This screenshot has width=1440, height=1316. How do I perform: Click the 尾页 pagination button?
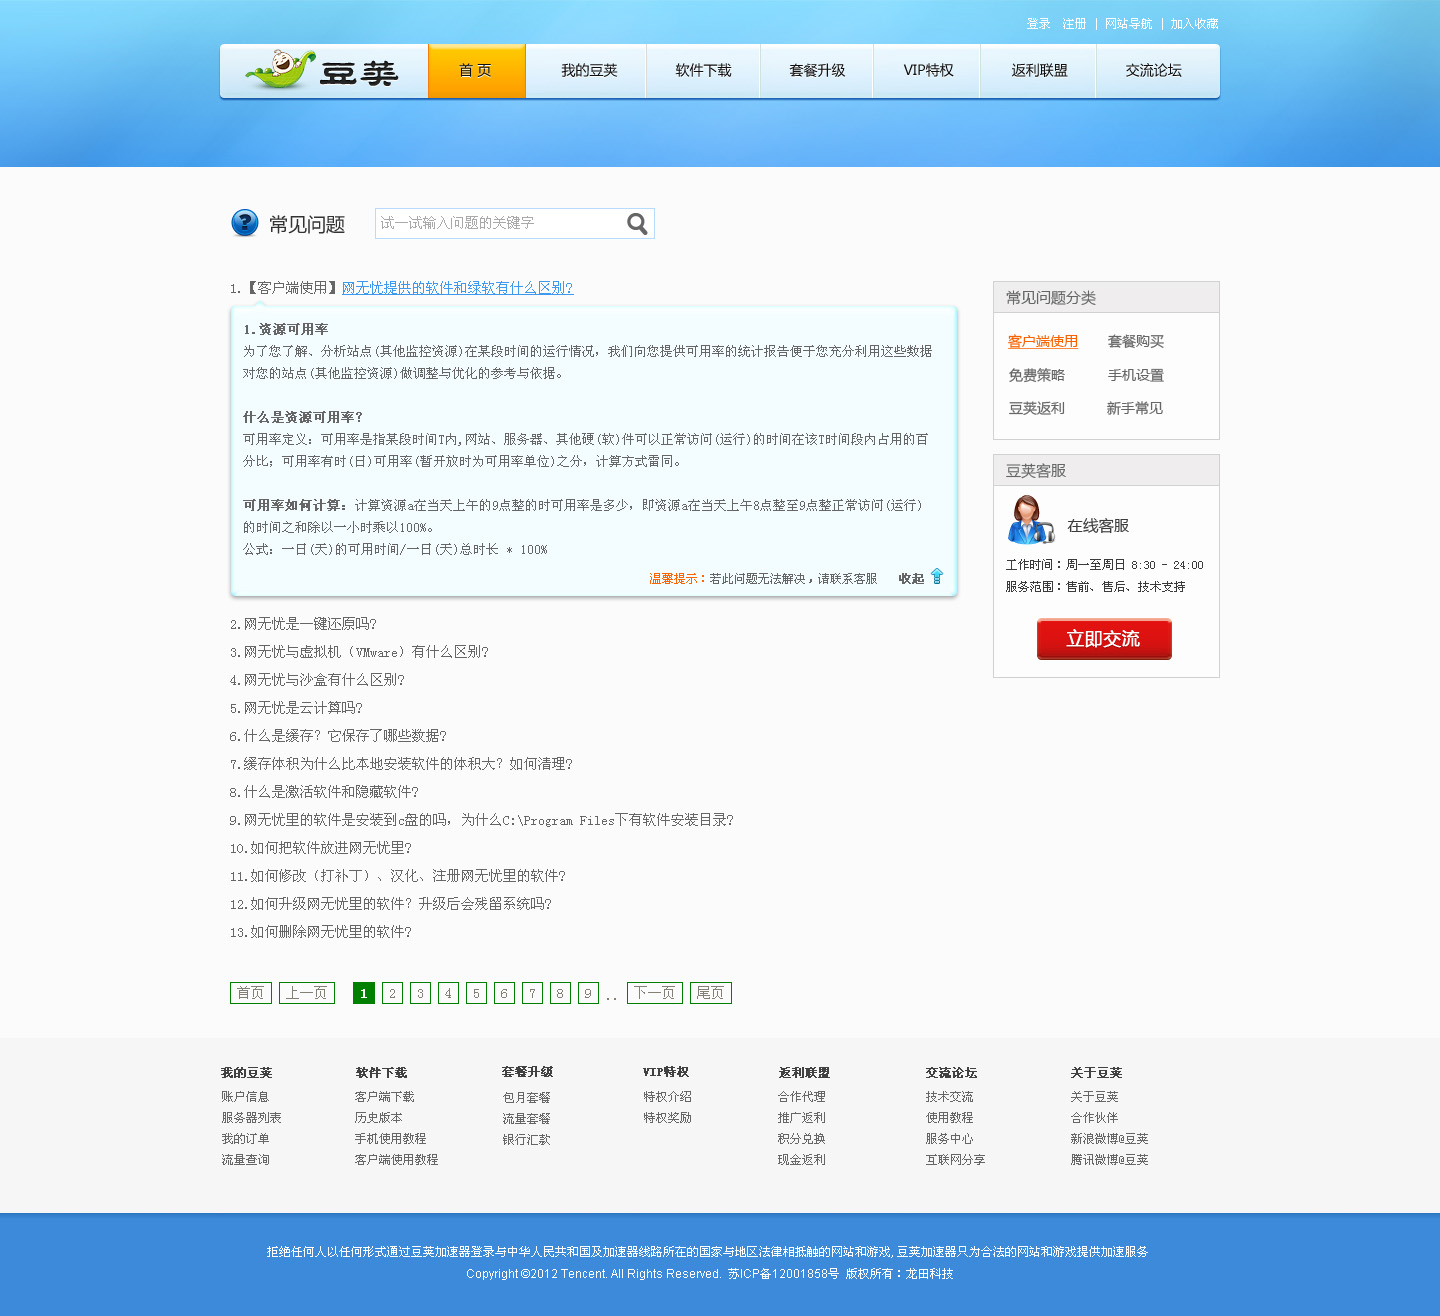pyautogui.click(x=711, y=993)
